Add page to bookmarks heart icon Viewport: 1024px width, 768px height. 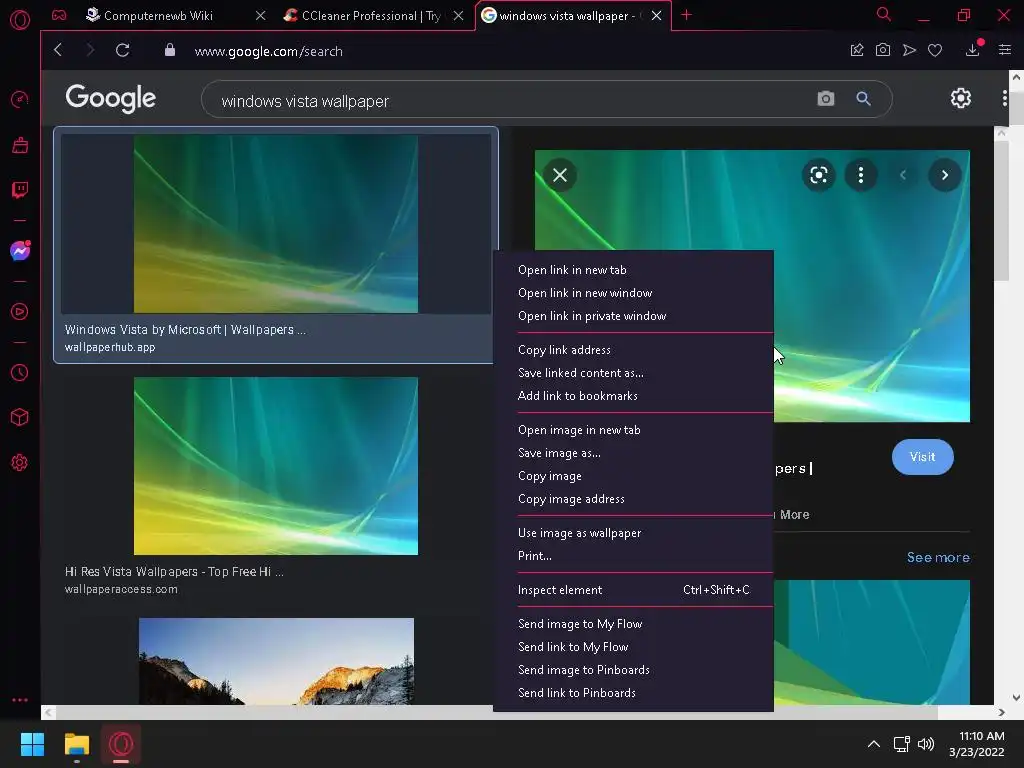[x=935, y=50]
